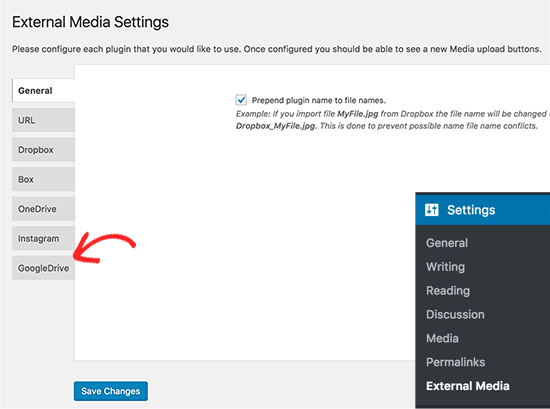
Task: Click External Media menu item
Action: (x=468, y=386)
